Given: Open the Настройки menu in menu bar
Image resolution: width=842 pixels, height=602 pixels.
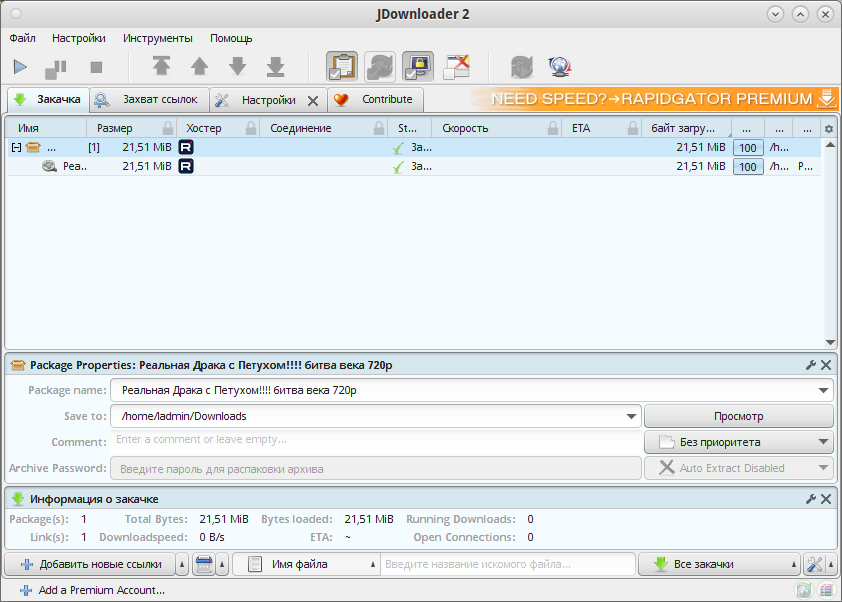Looking at the screenshot, I should (x=78, y=38).
